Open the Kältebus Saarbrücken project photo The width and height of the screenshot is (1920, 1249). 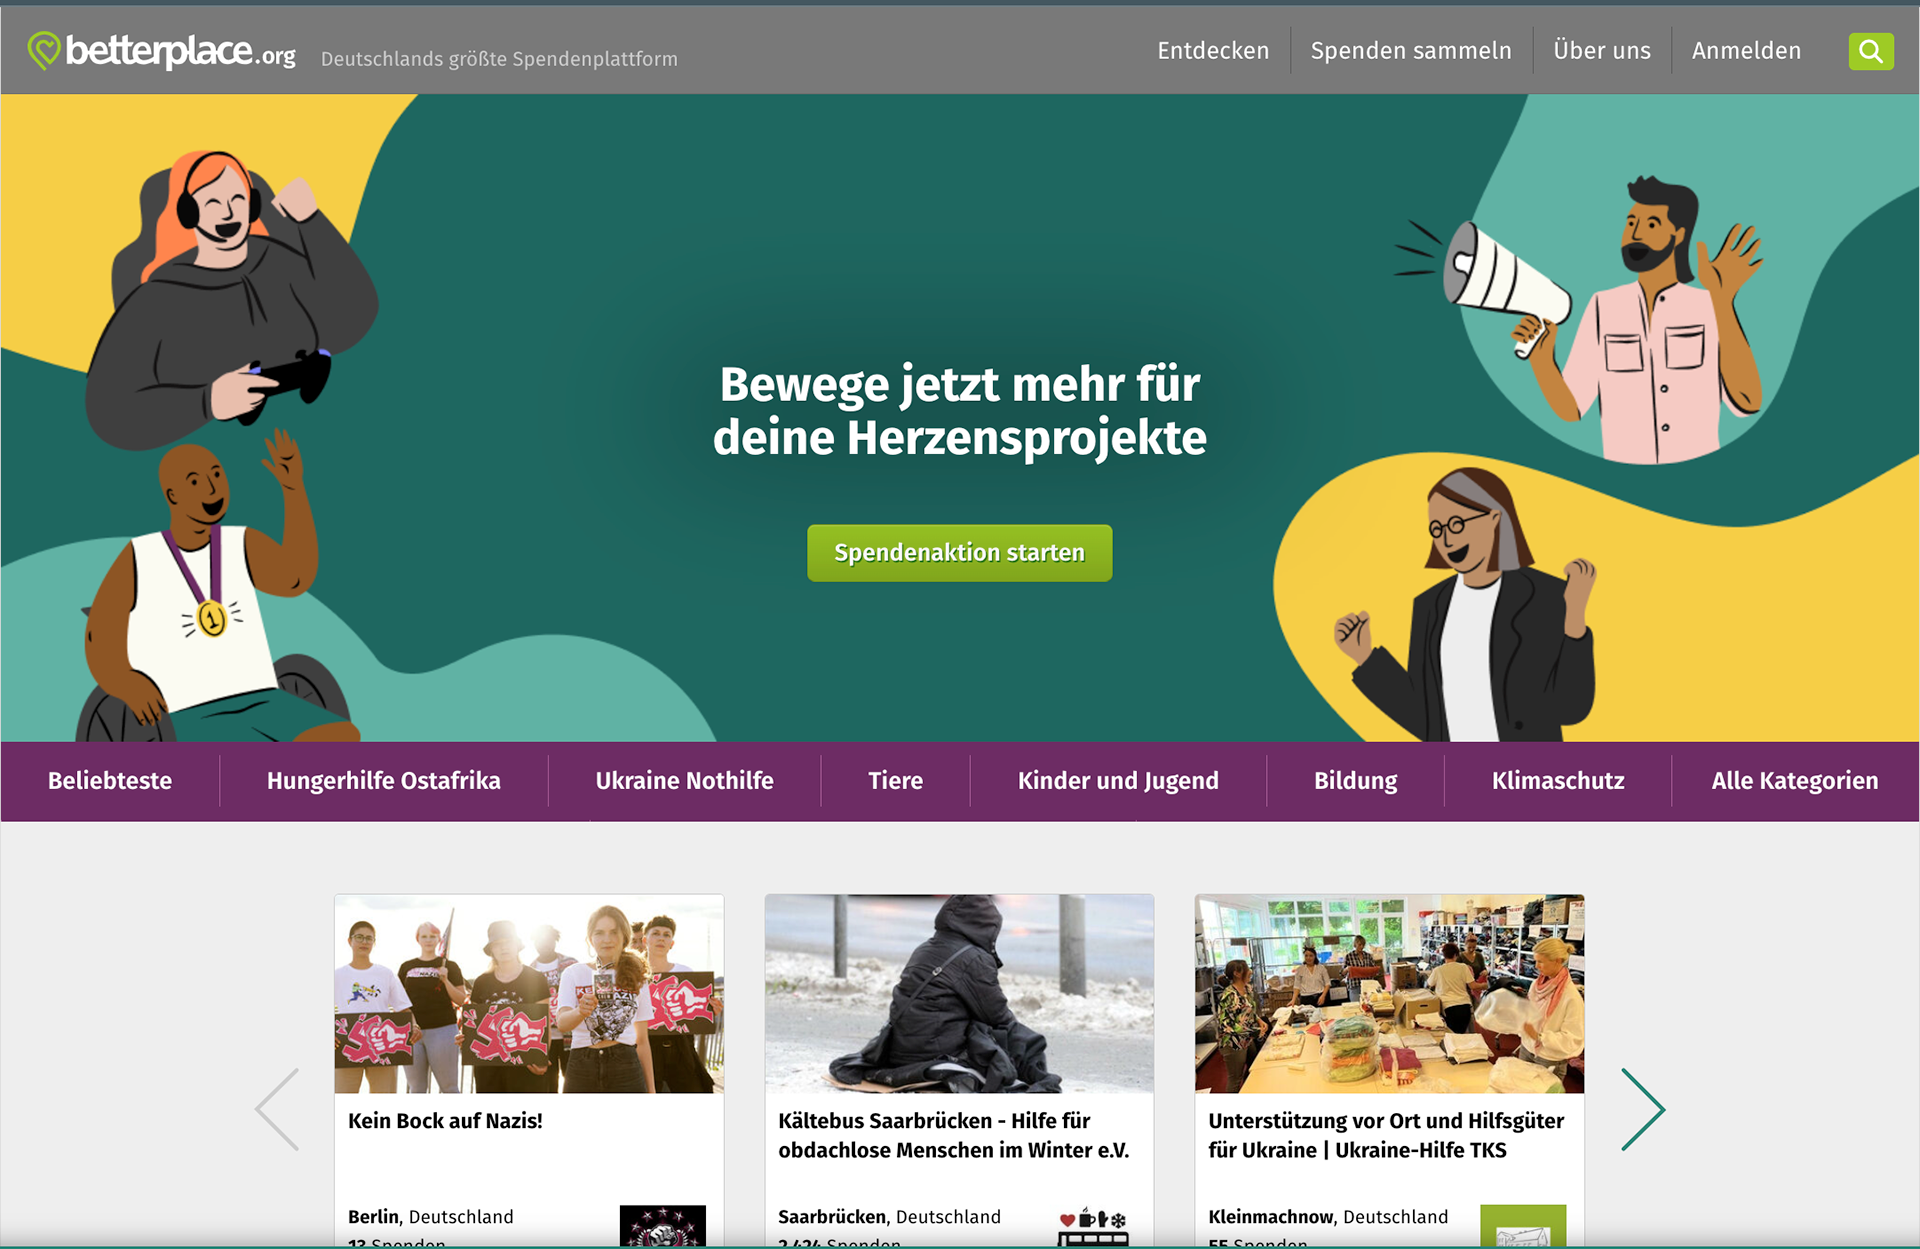(x=959, y=993)
